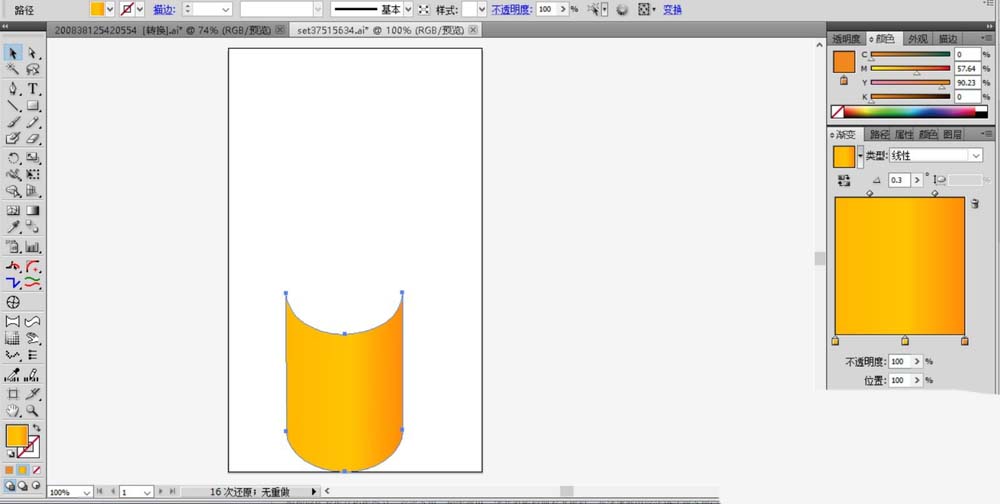Click the 变换 link in control bar
Viewport: 1000px width, 504px height.
tap(673, 9)
